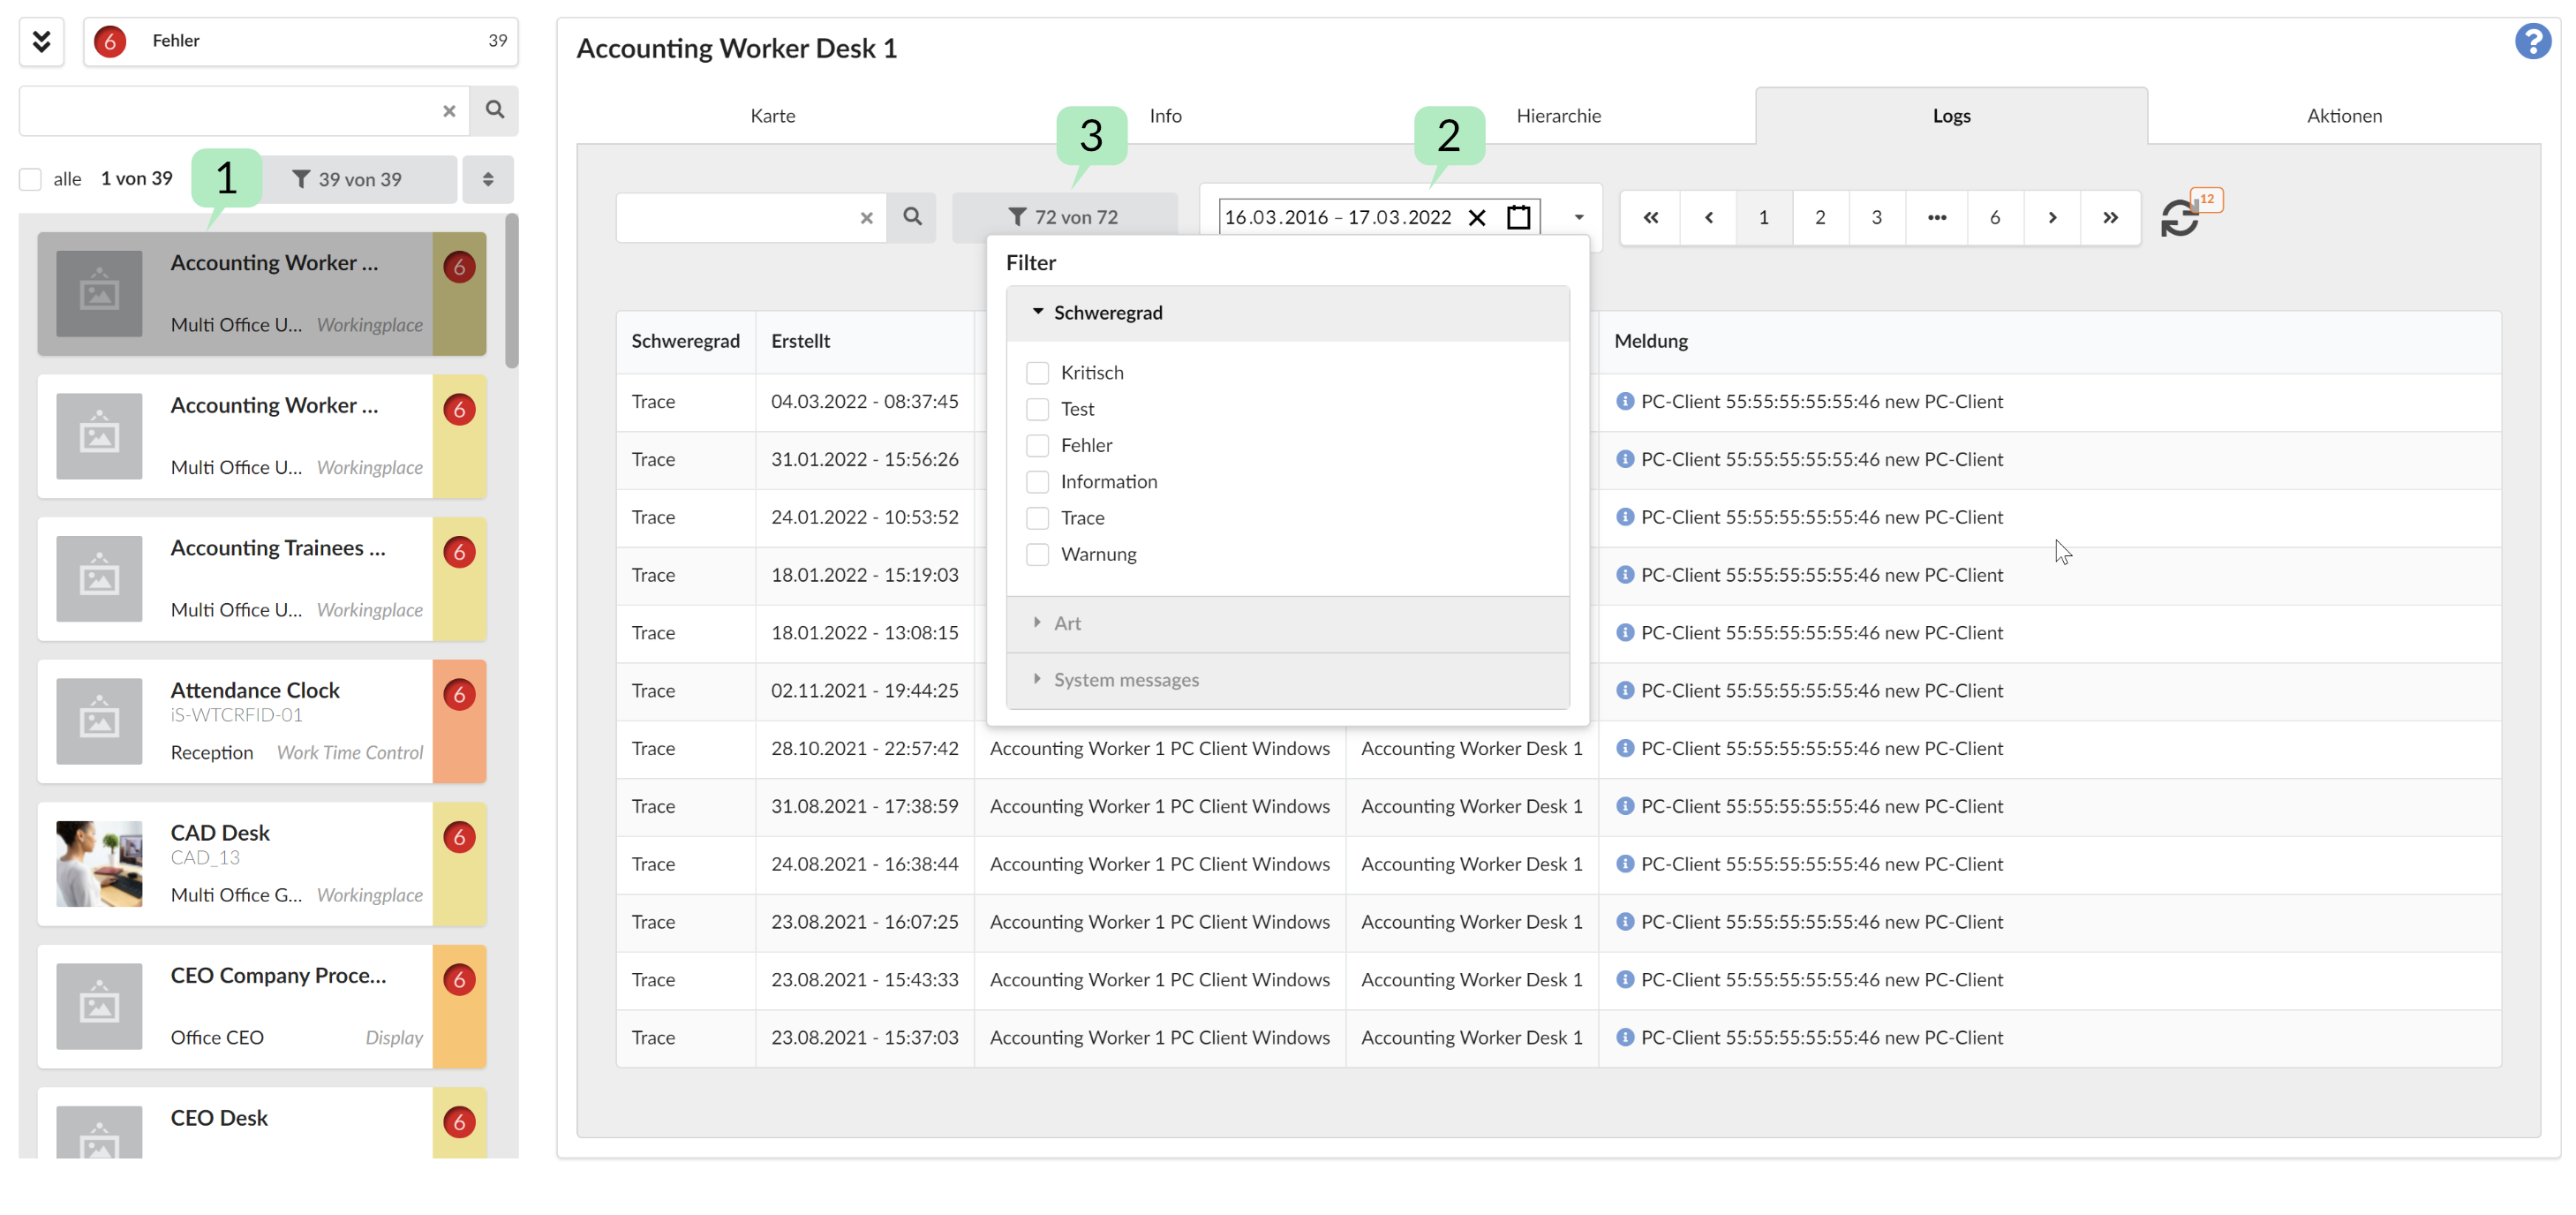Image resolution: width=2576 pixels, height=1215 pixels.
Task: Click the ellipsis pagination button
Action: [1937, 218]
